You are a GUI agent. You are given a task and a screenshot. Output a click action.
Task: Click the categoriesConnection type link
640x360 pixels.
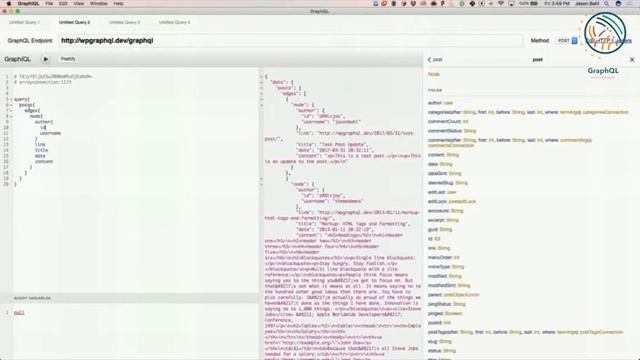pyautogui.click(x=605, y=112)
